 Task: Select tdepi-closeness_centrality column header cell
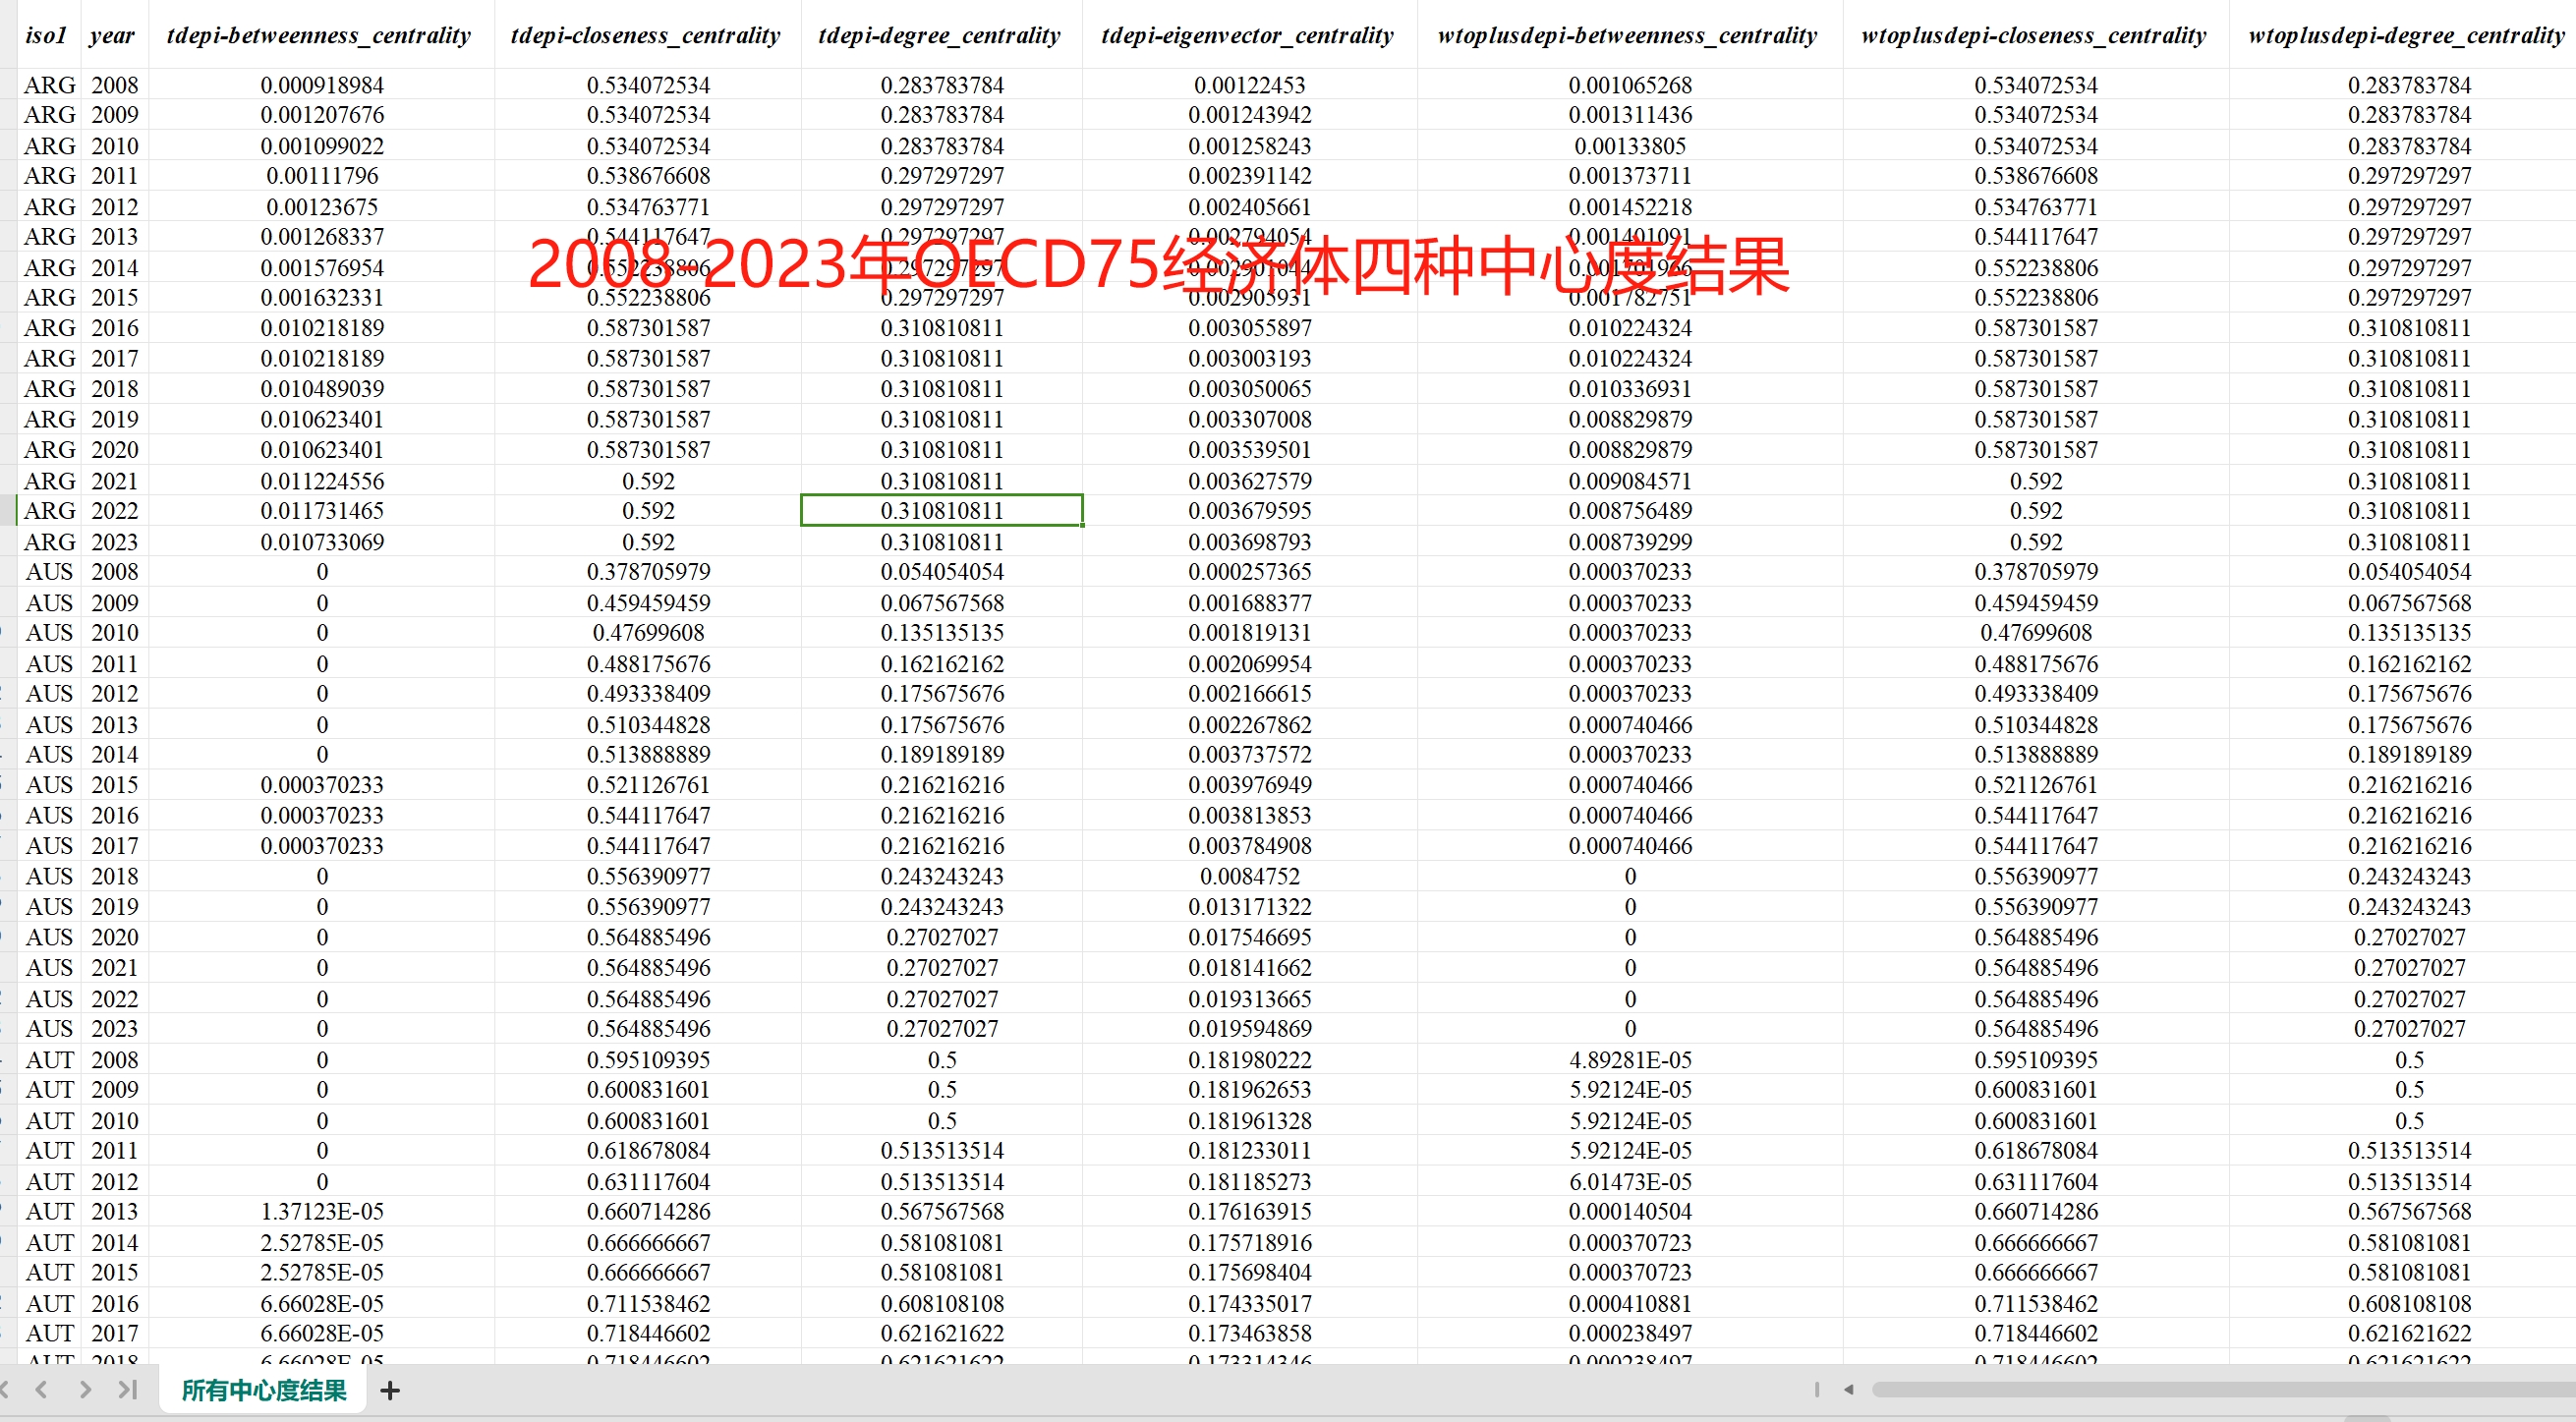coord(645,36)
